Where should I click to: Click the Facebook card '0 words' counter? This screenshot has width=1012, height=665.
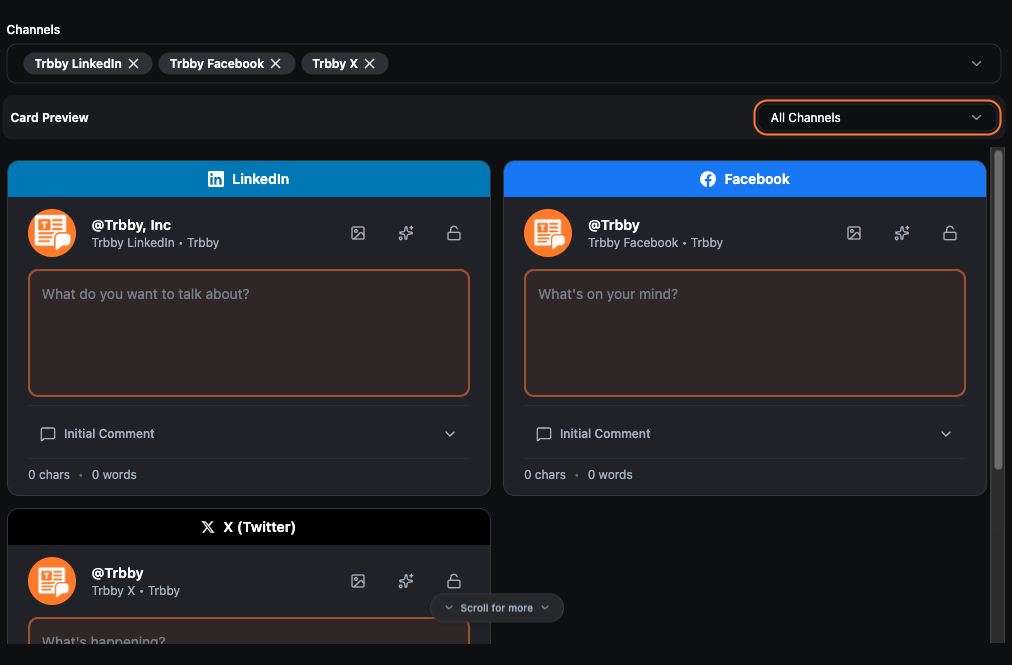[610, 475]
